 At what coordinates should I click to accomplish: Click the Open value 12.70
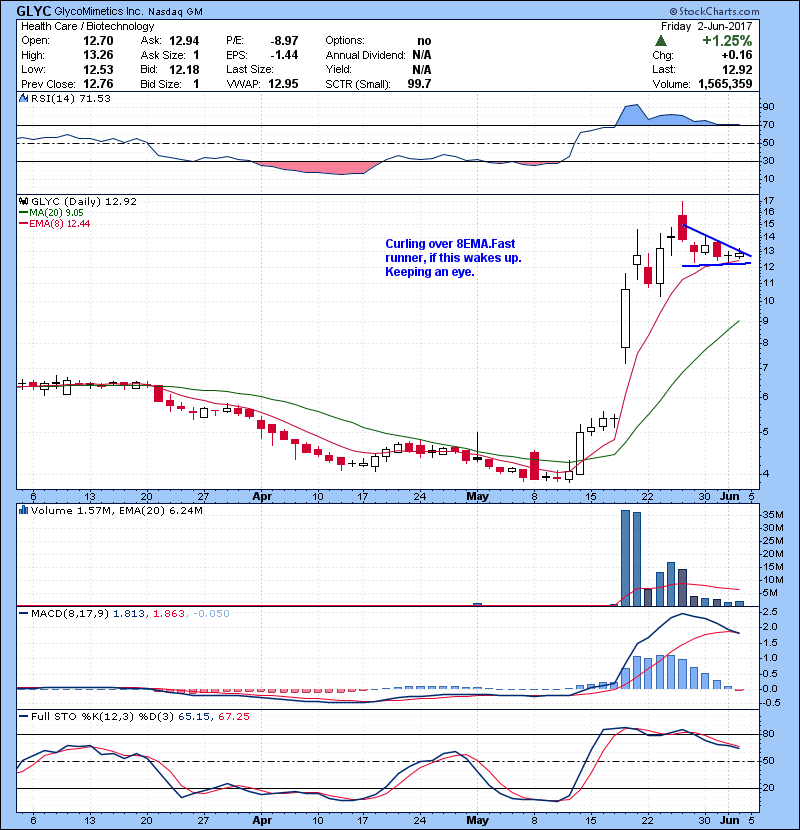point(98,41)
